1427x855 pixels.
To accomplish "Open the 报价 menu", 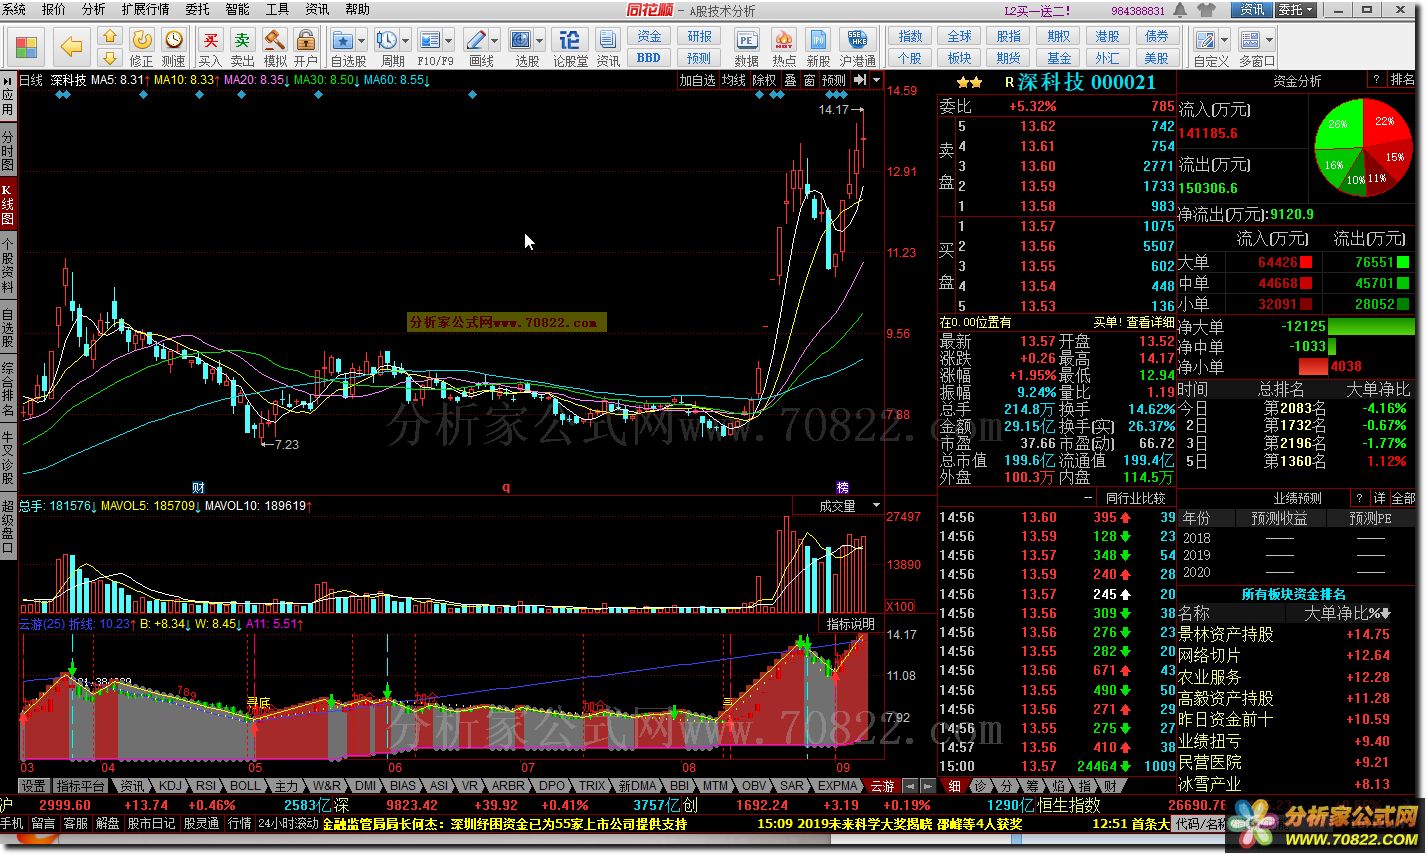I will pyautogui.click(x=54, y=9).
